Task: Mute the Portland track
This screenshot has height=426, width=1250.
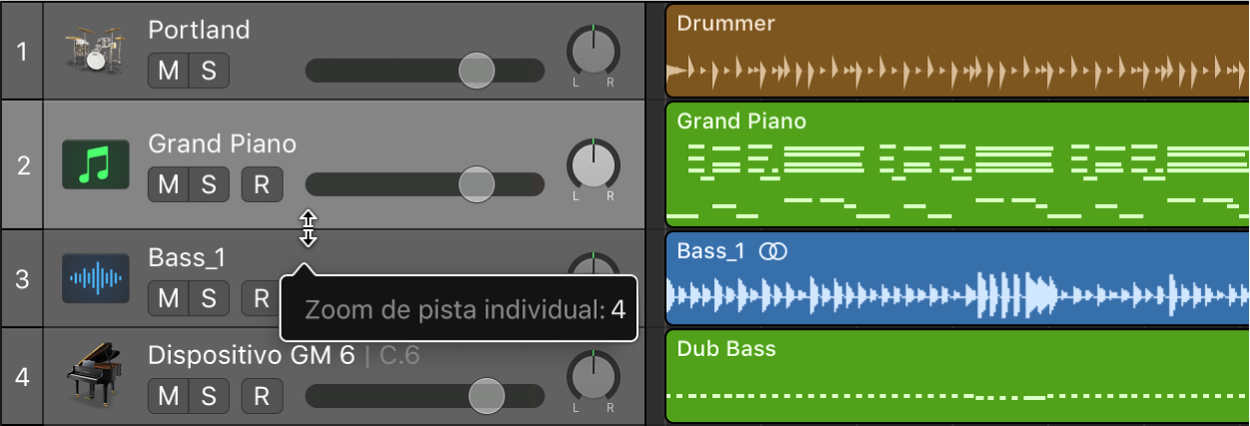Action: point(169,71)
